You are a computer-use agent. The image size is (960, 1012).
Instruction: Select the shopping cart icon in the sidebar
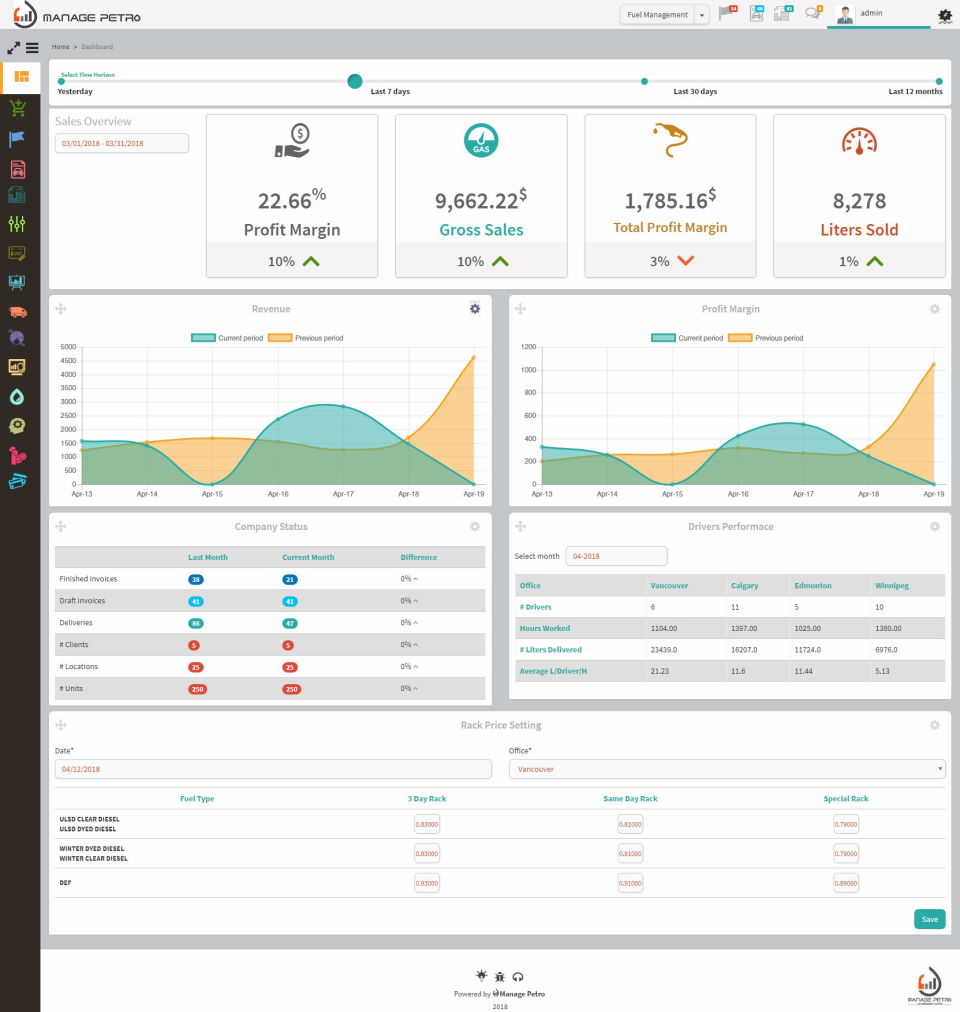(20, 105)
